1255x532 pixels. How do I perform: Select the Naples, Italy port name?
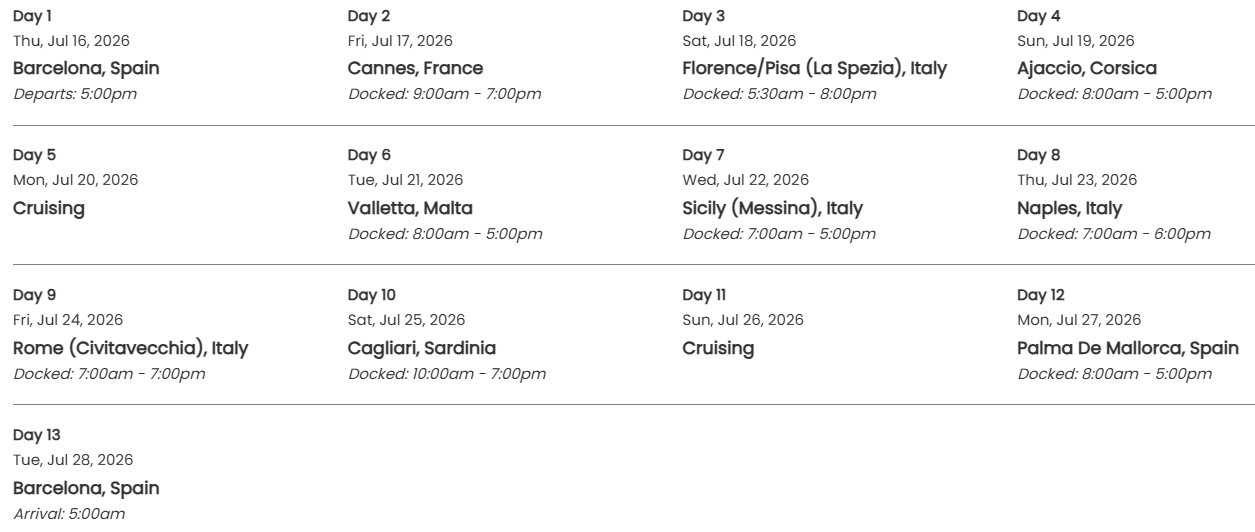click(x=1069, y=208)
